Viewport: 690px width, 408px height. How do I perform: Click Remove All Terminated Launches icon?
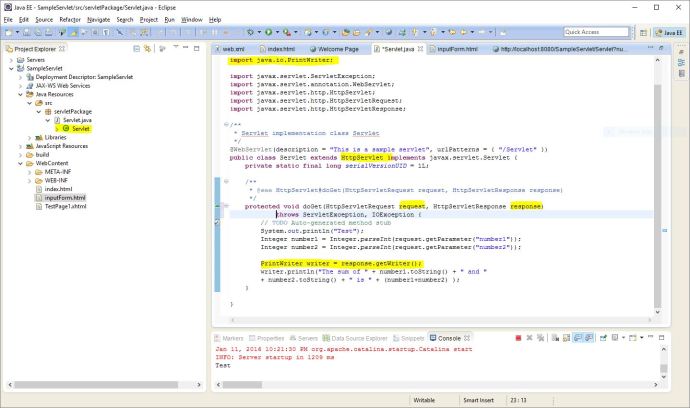click(x=540, y=338)
